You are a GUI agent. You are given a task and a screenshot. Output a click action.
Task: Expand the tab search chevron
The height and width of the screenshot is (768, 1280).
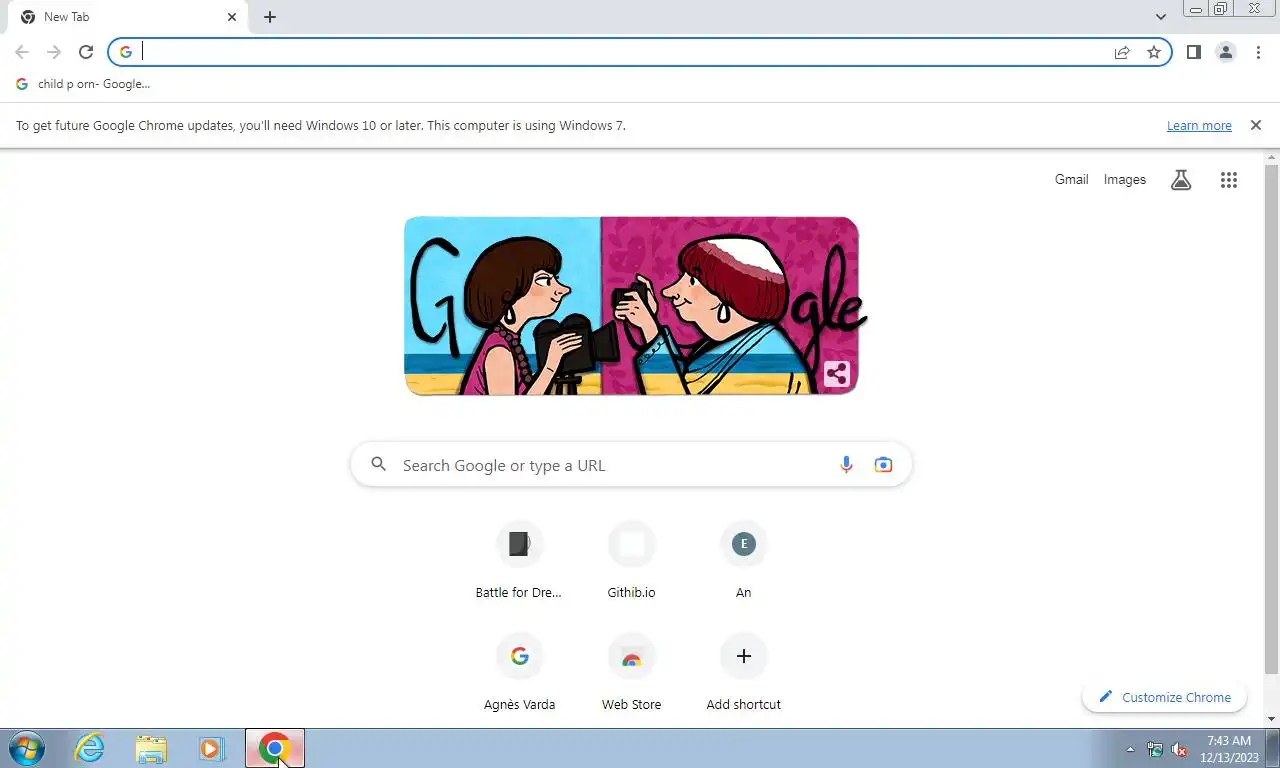(x=1160, y=17)
